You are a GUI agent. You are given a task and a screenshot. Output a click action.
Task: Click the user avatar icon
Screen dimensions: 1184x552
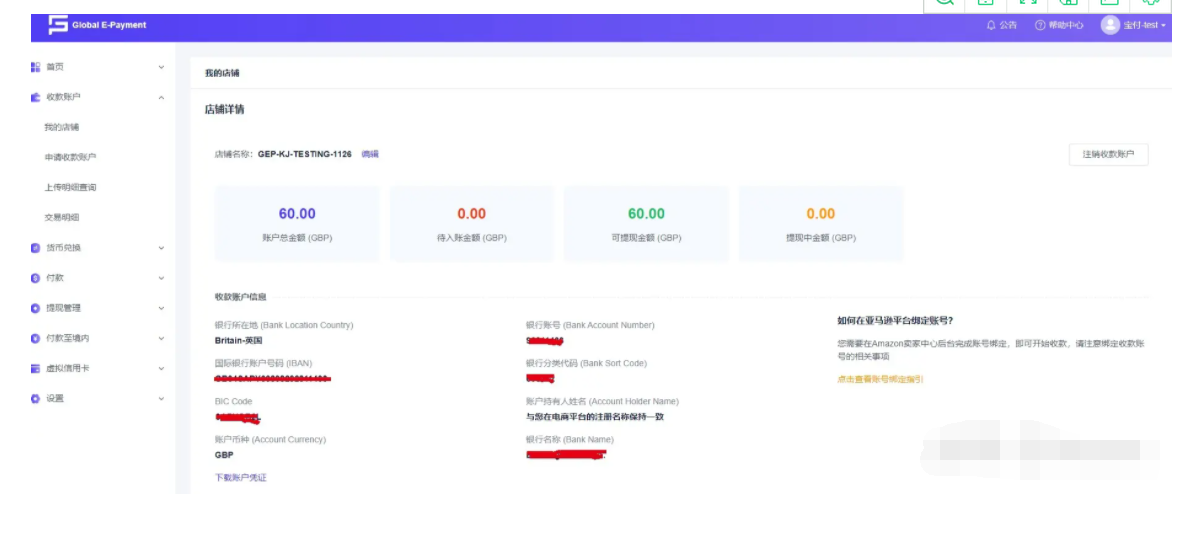pos(1110,25)
